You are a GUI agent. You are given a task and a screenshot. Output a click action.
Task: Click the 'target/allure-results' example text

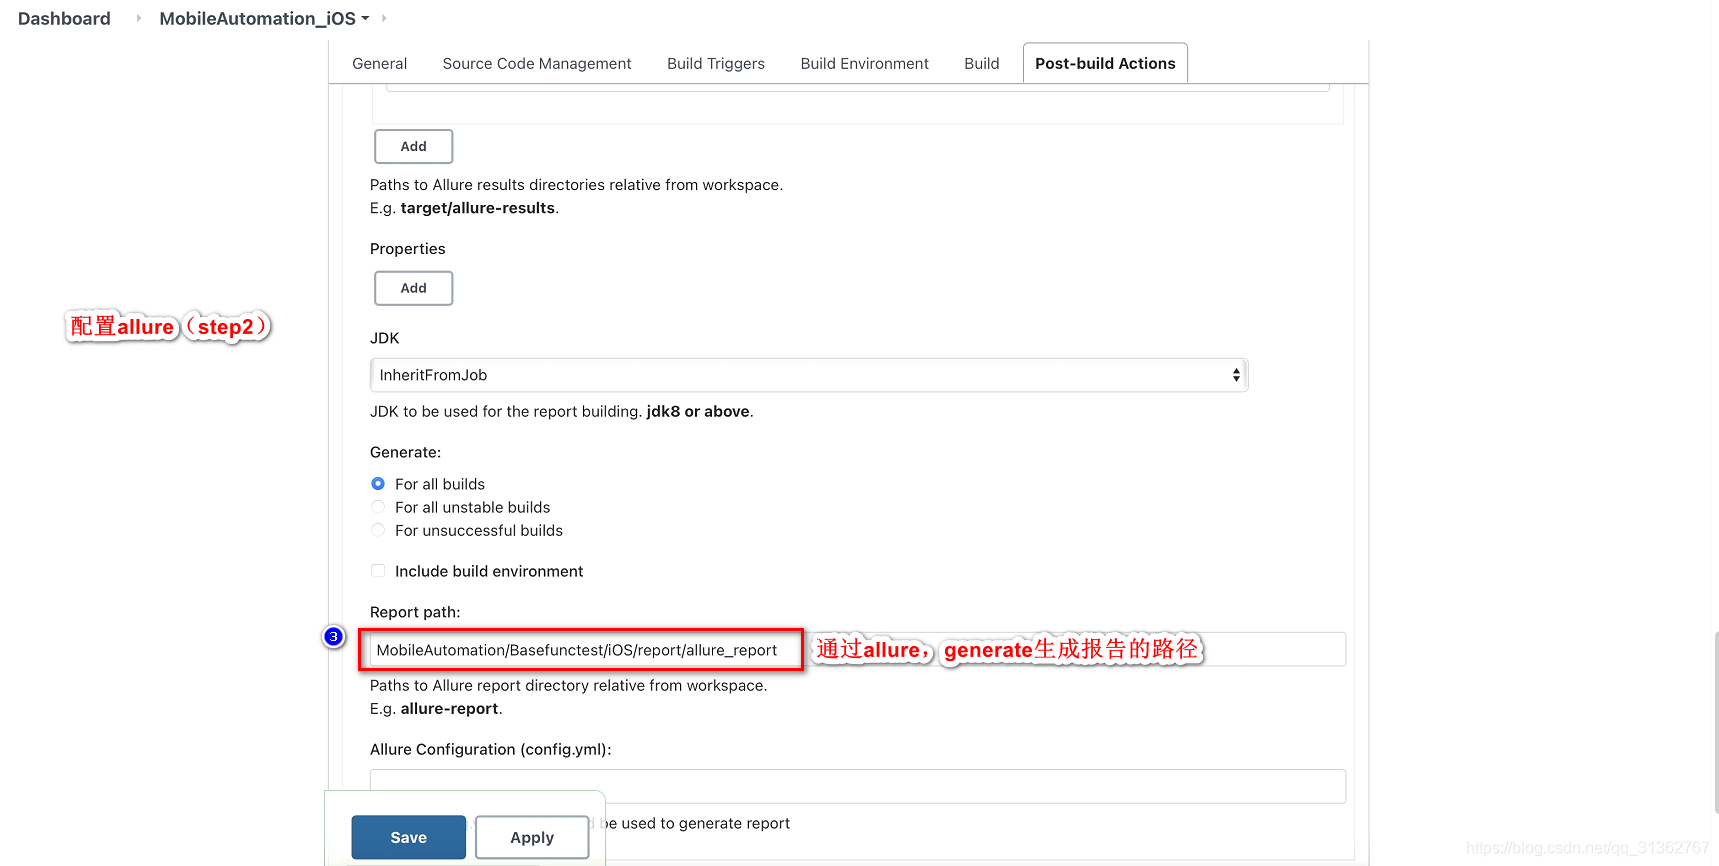(477, 208)
